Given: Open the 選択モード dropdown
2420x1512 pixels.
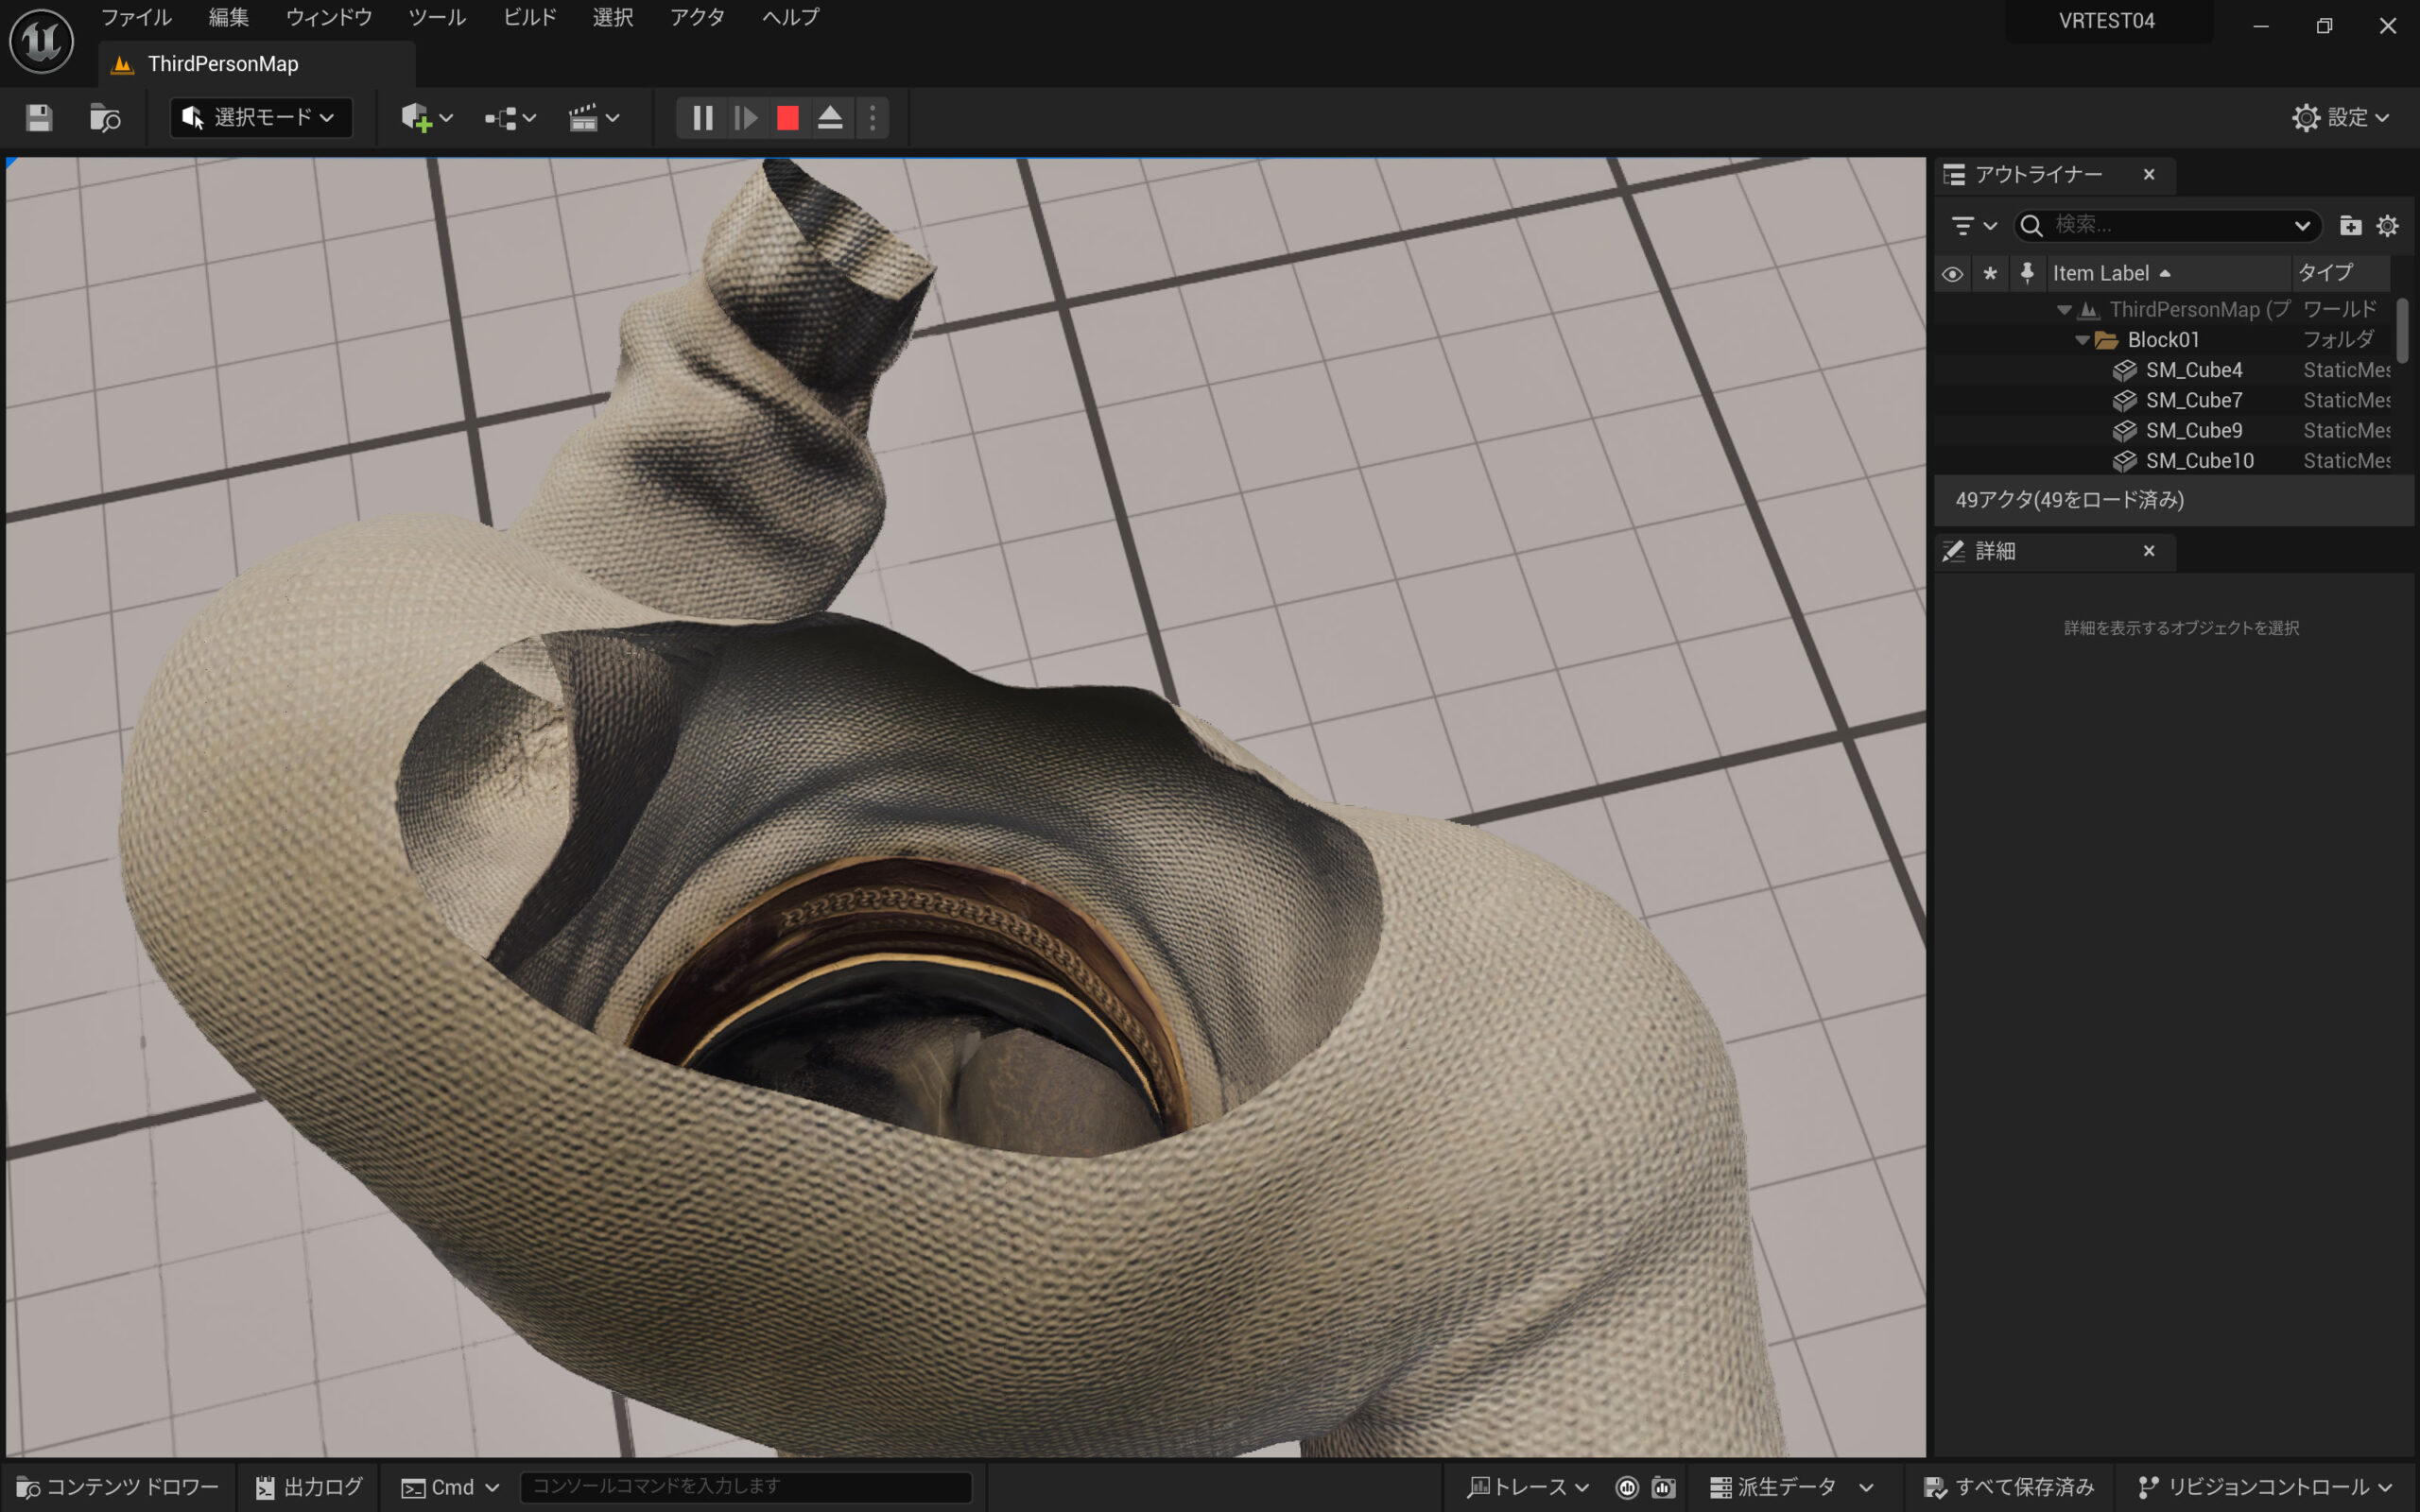Looking at the screenshot, I should tap(261, 118).
